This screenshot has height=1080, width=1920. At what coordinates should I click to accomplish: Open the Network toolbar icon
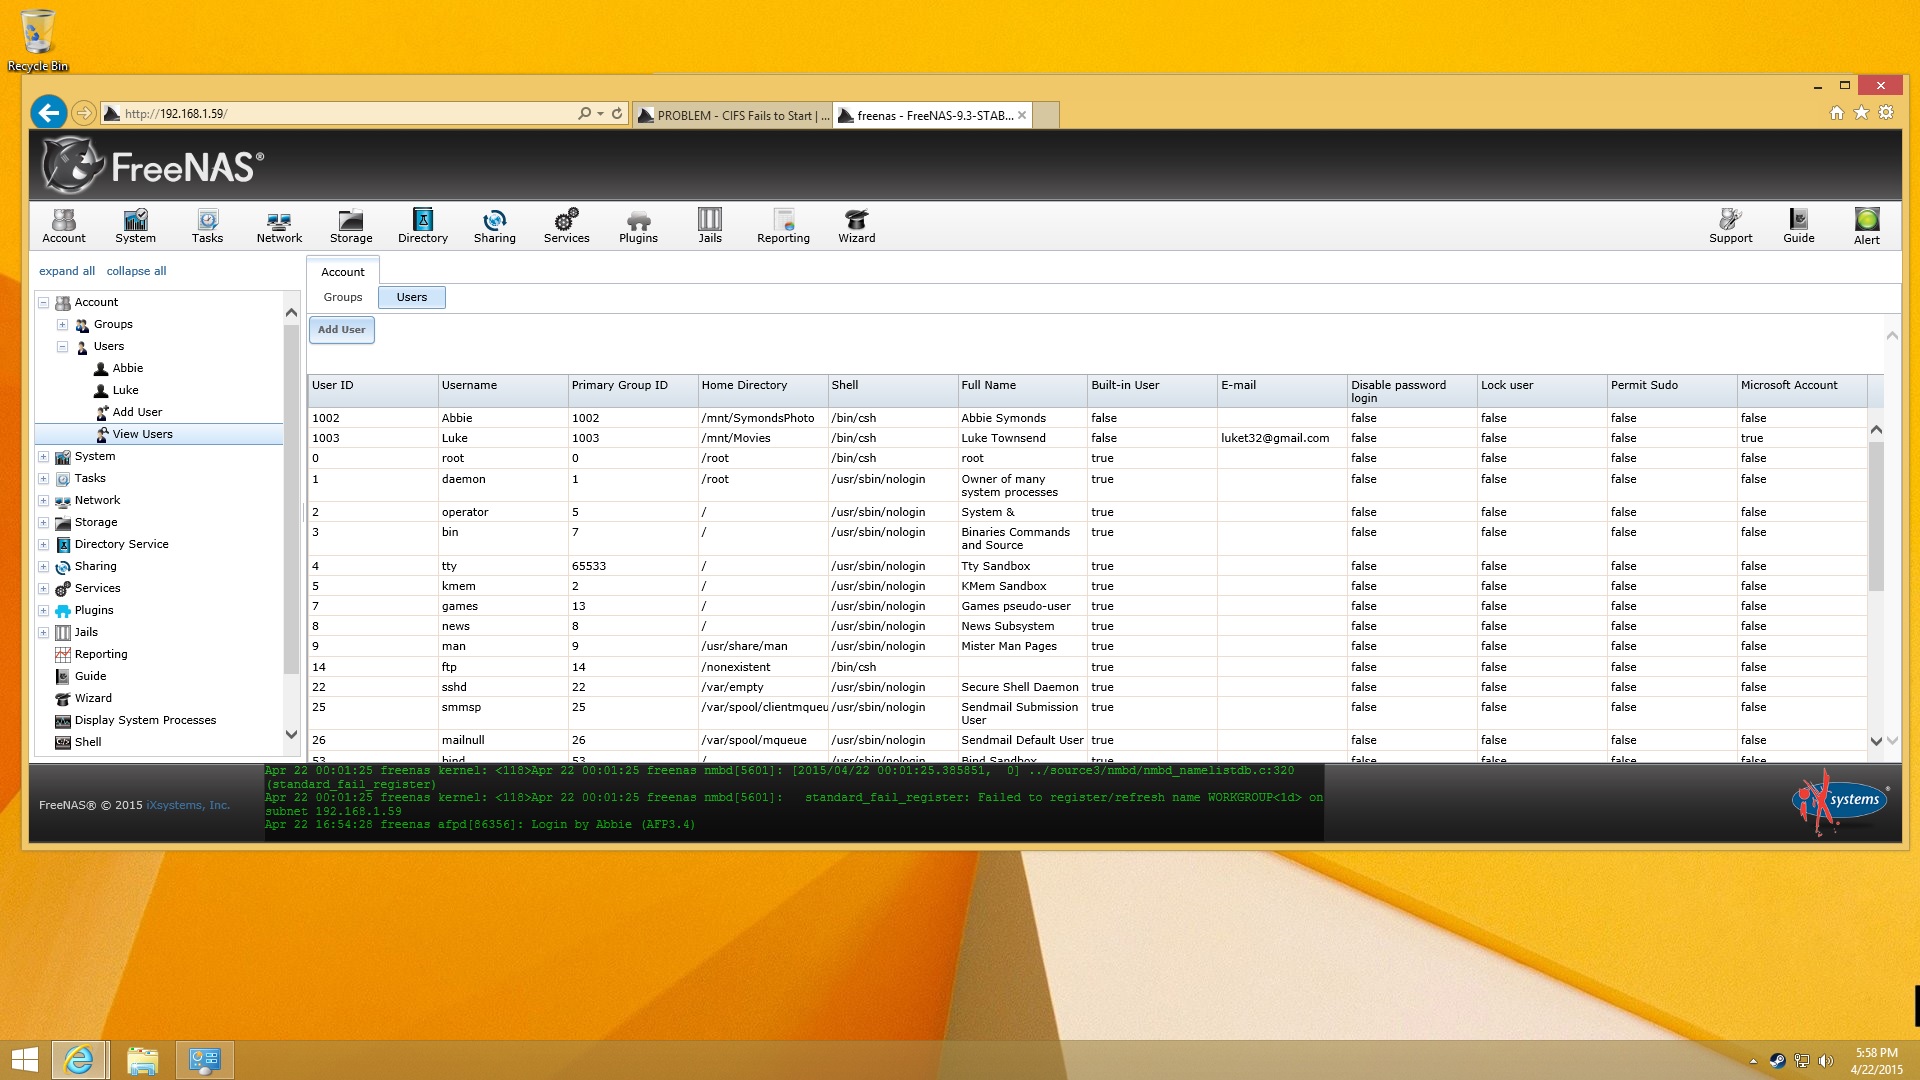(279, 226)
